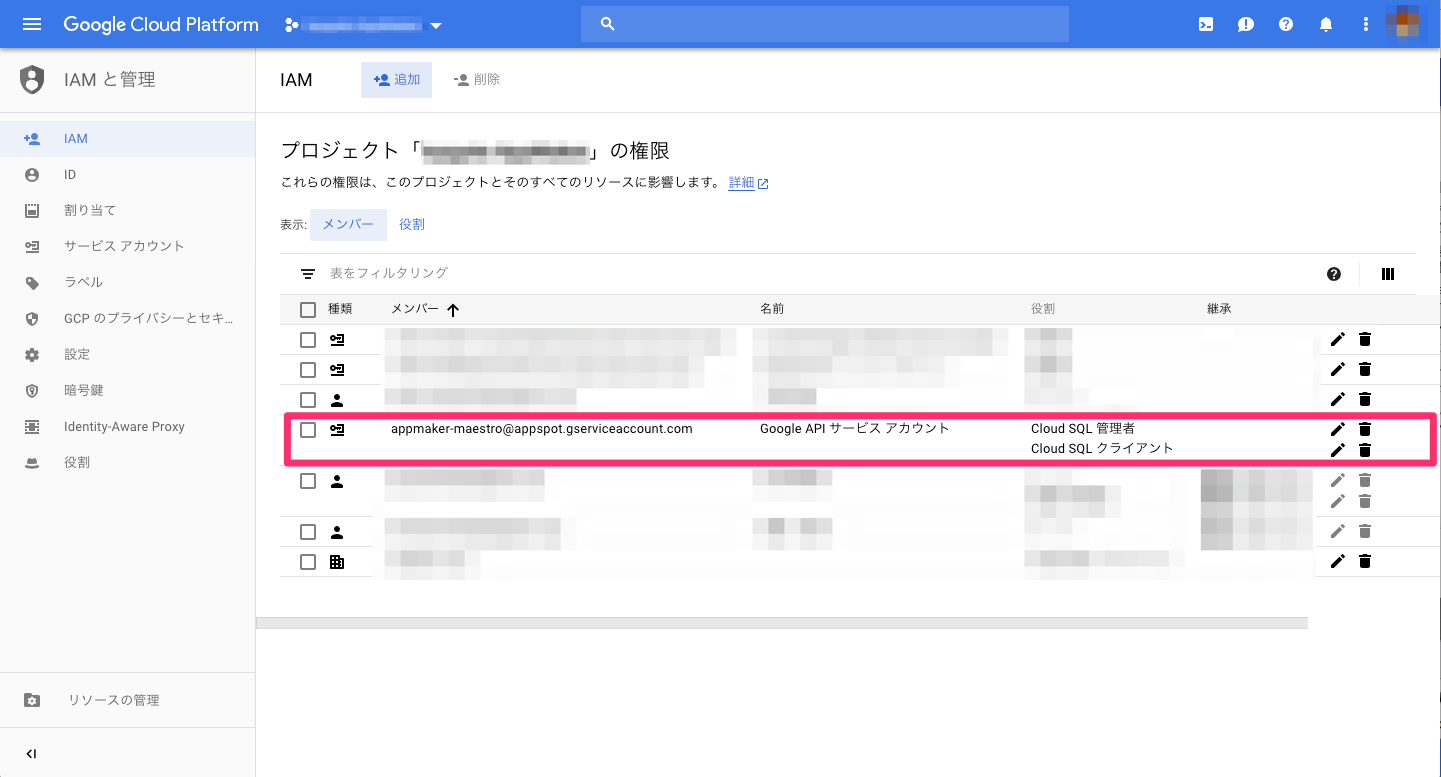The width and height of the screenshot is (1441, 777).
Task: Open the three-dot utilities menu in the header
Action: click(x=1366, y=25)
